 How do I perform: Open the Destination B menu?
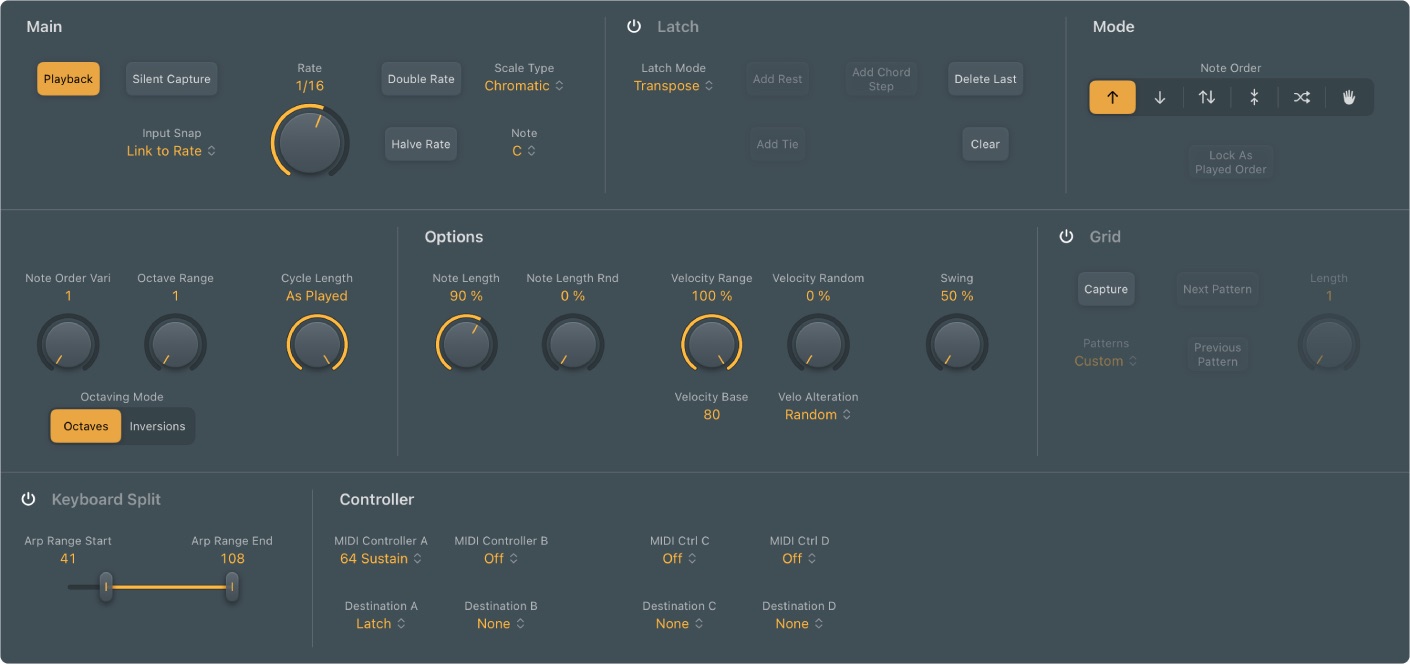coord(501,624)
